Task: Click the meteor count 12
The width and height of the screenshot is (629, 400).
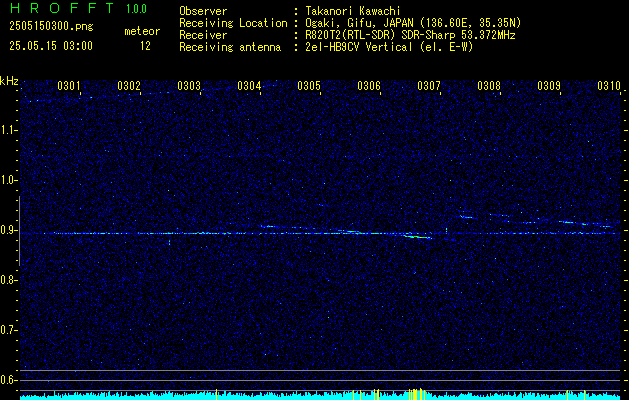Action: tap(145, 46)
